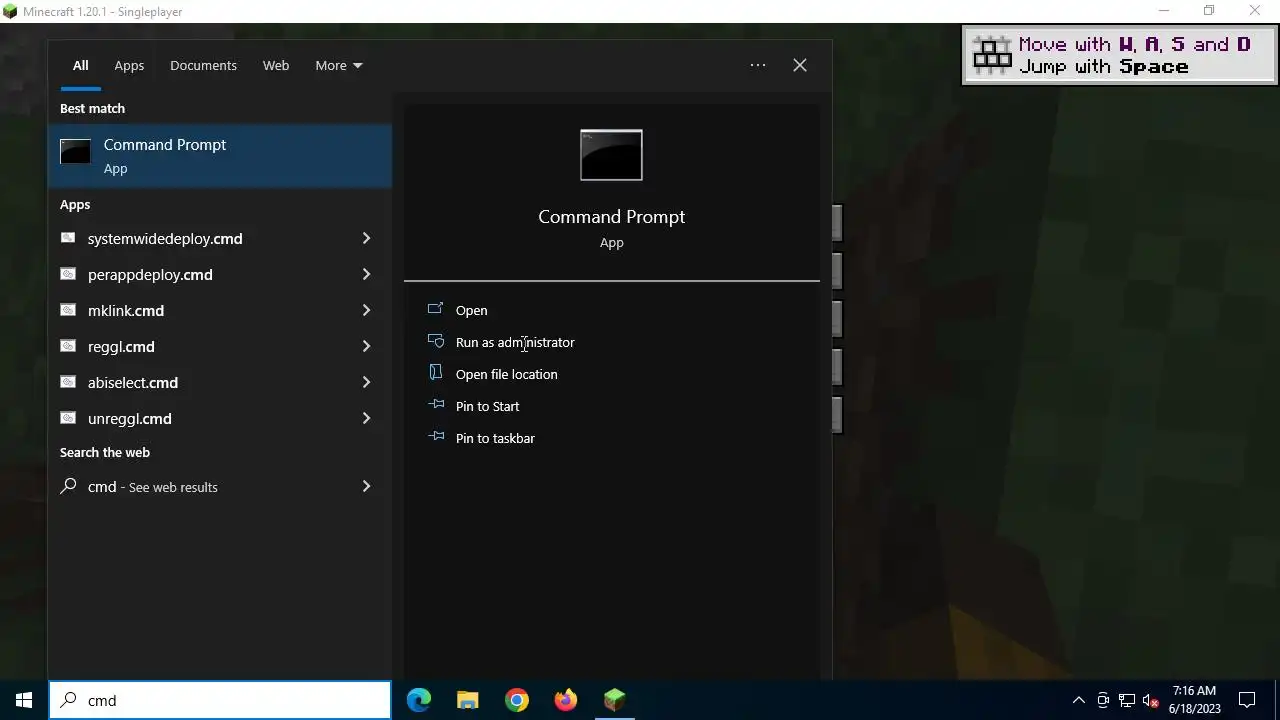1280x720 pixels.
Task: Open the notification center icon
Action: 1247,700
